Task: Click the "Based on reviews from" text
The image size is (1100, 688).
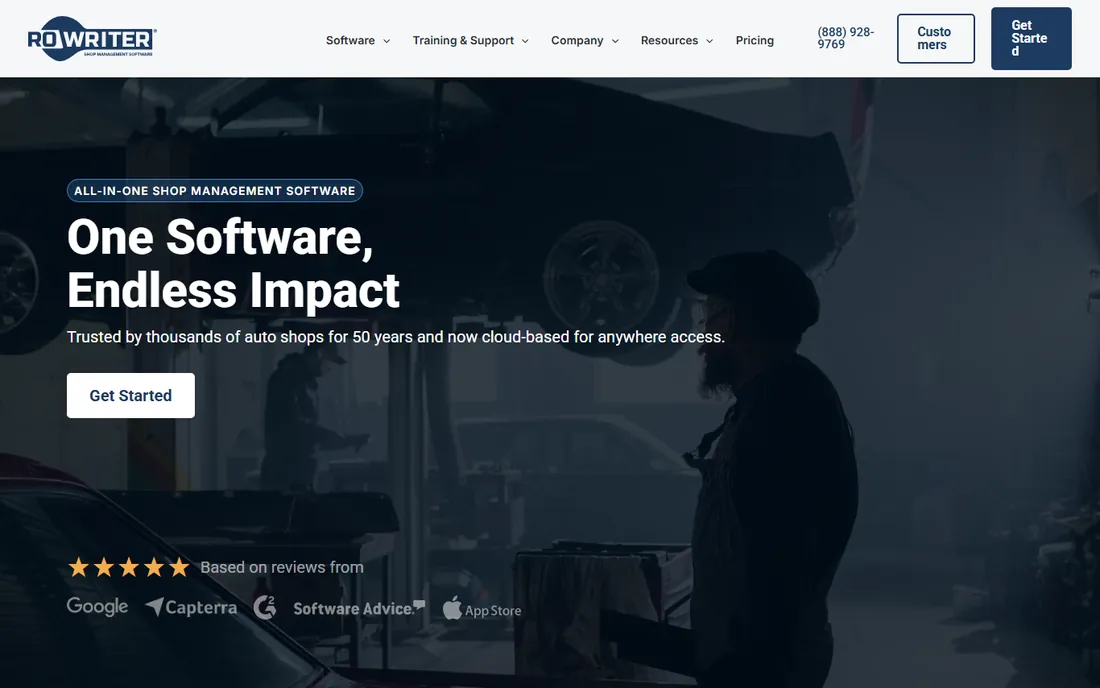Action: [x=282, y=567]
